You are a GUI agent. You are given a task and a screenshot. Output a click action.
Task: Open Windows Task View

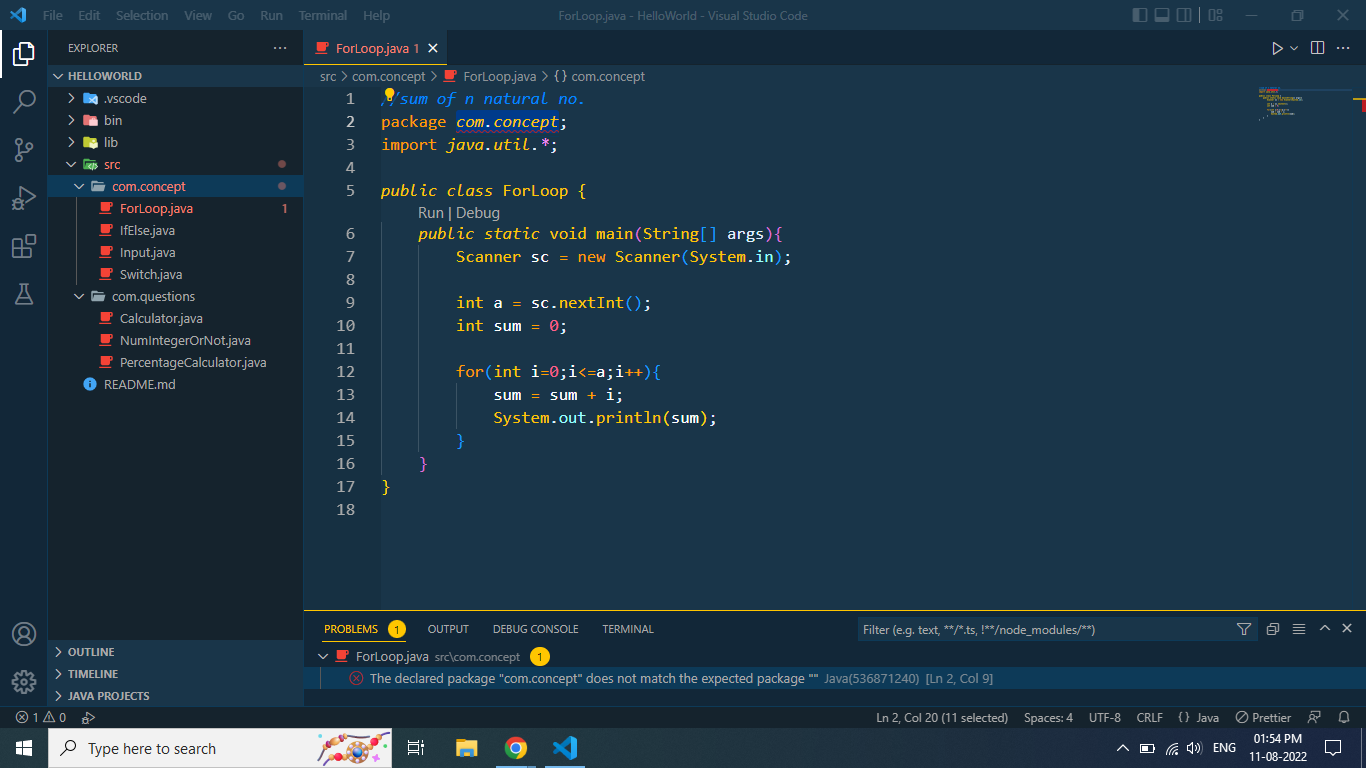(416, 748)
